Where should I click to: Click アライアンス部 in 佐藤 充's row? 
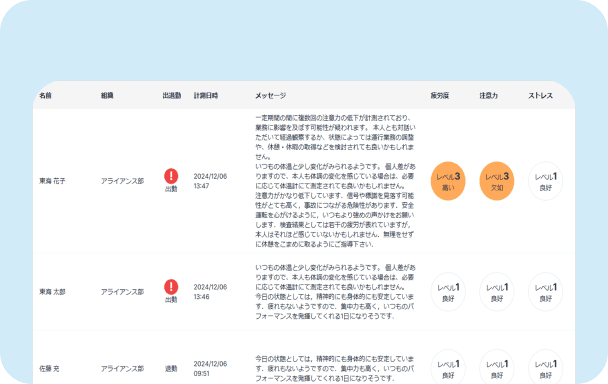[x=123, y=369]
